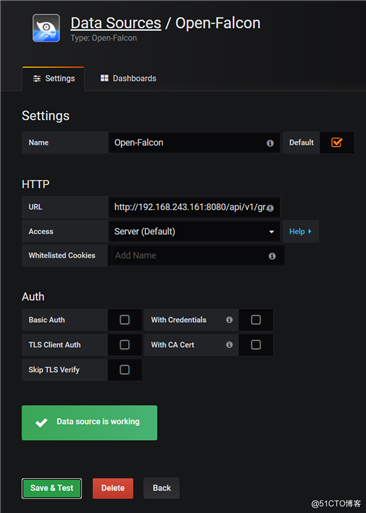Viewport: 366px width, 513px height.
Task: Click the info icon in Whitelisted Cookies field
Action: coord(272,256)
